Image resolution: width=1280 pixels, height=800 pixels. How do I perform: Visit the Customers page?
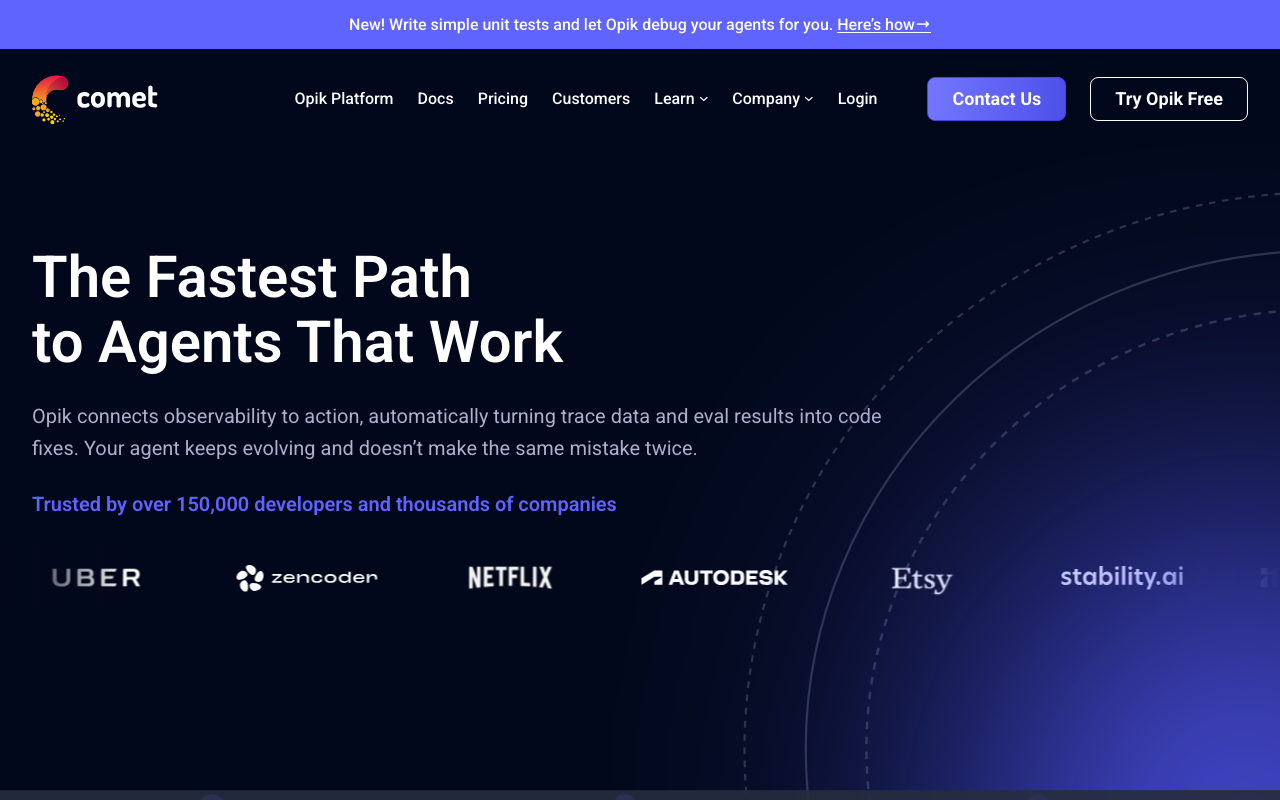(591, 99)
